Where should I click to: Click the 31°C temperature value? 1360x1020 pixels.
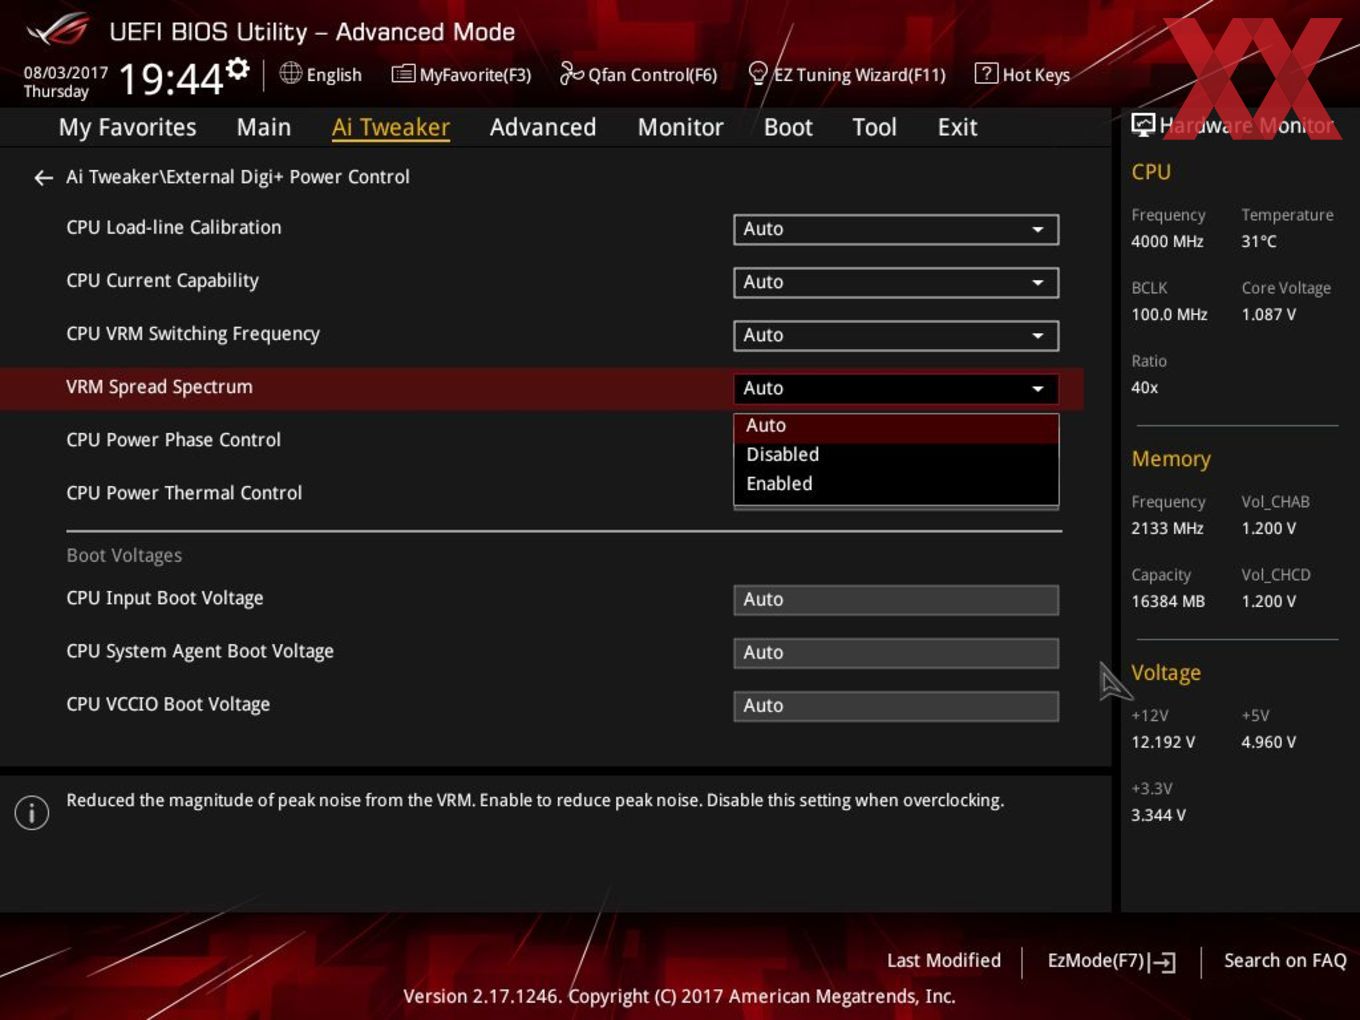point(1259,242)
